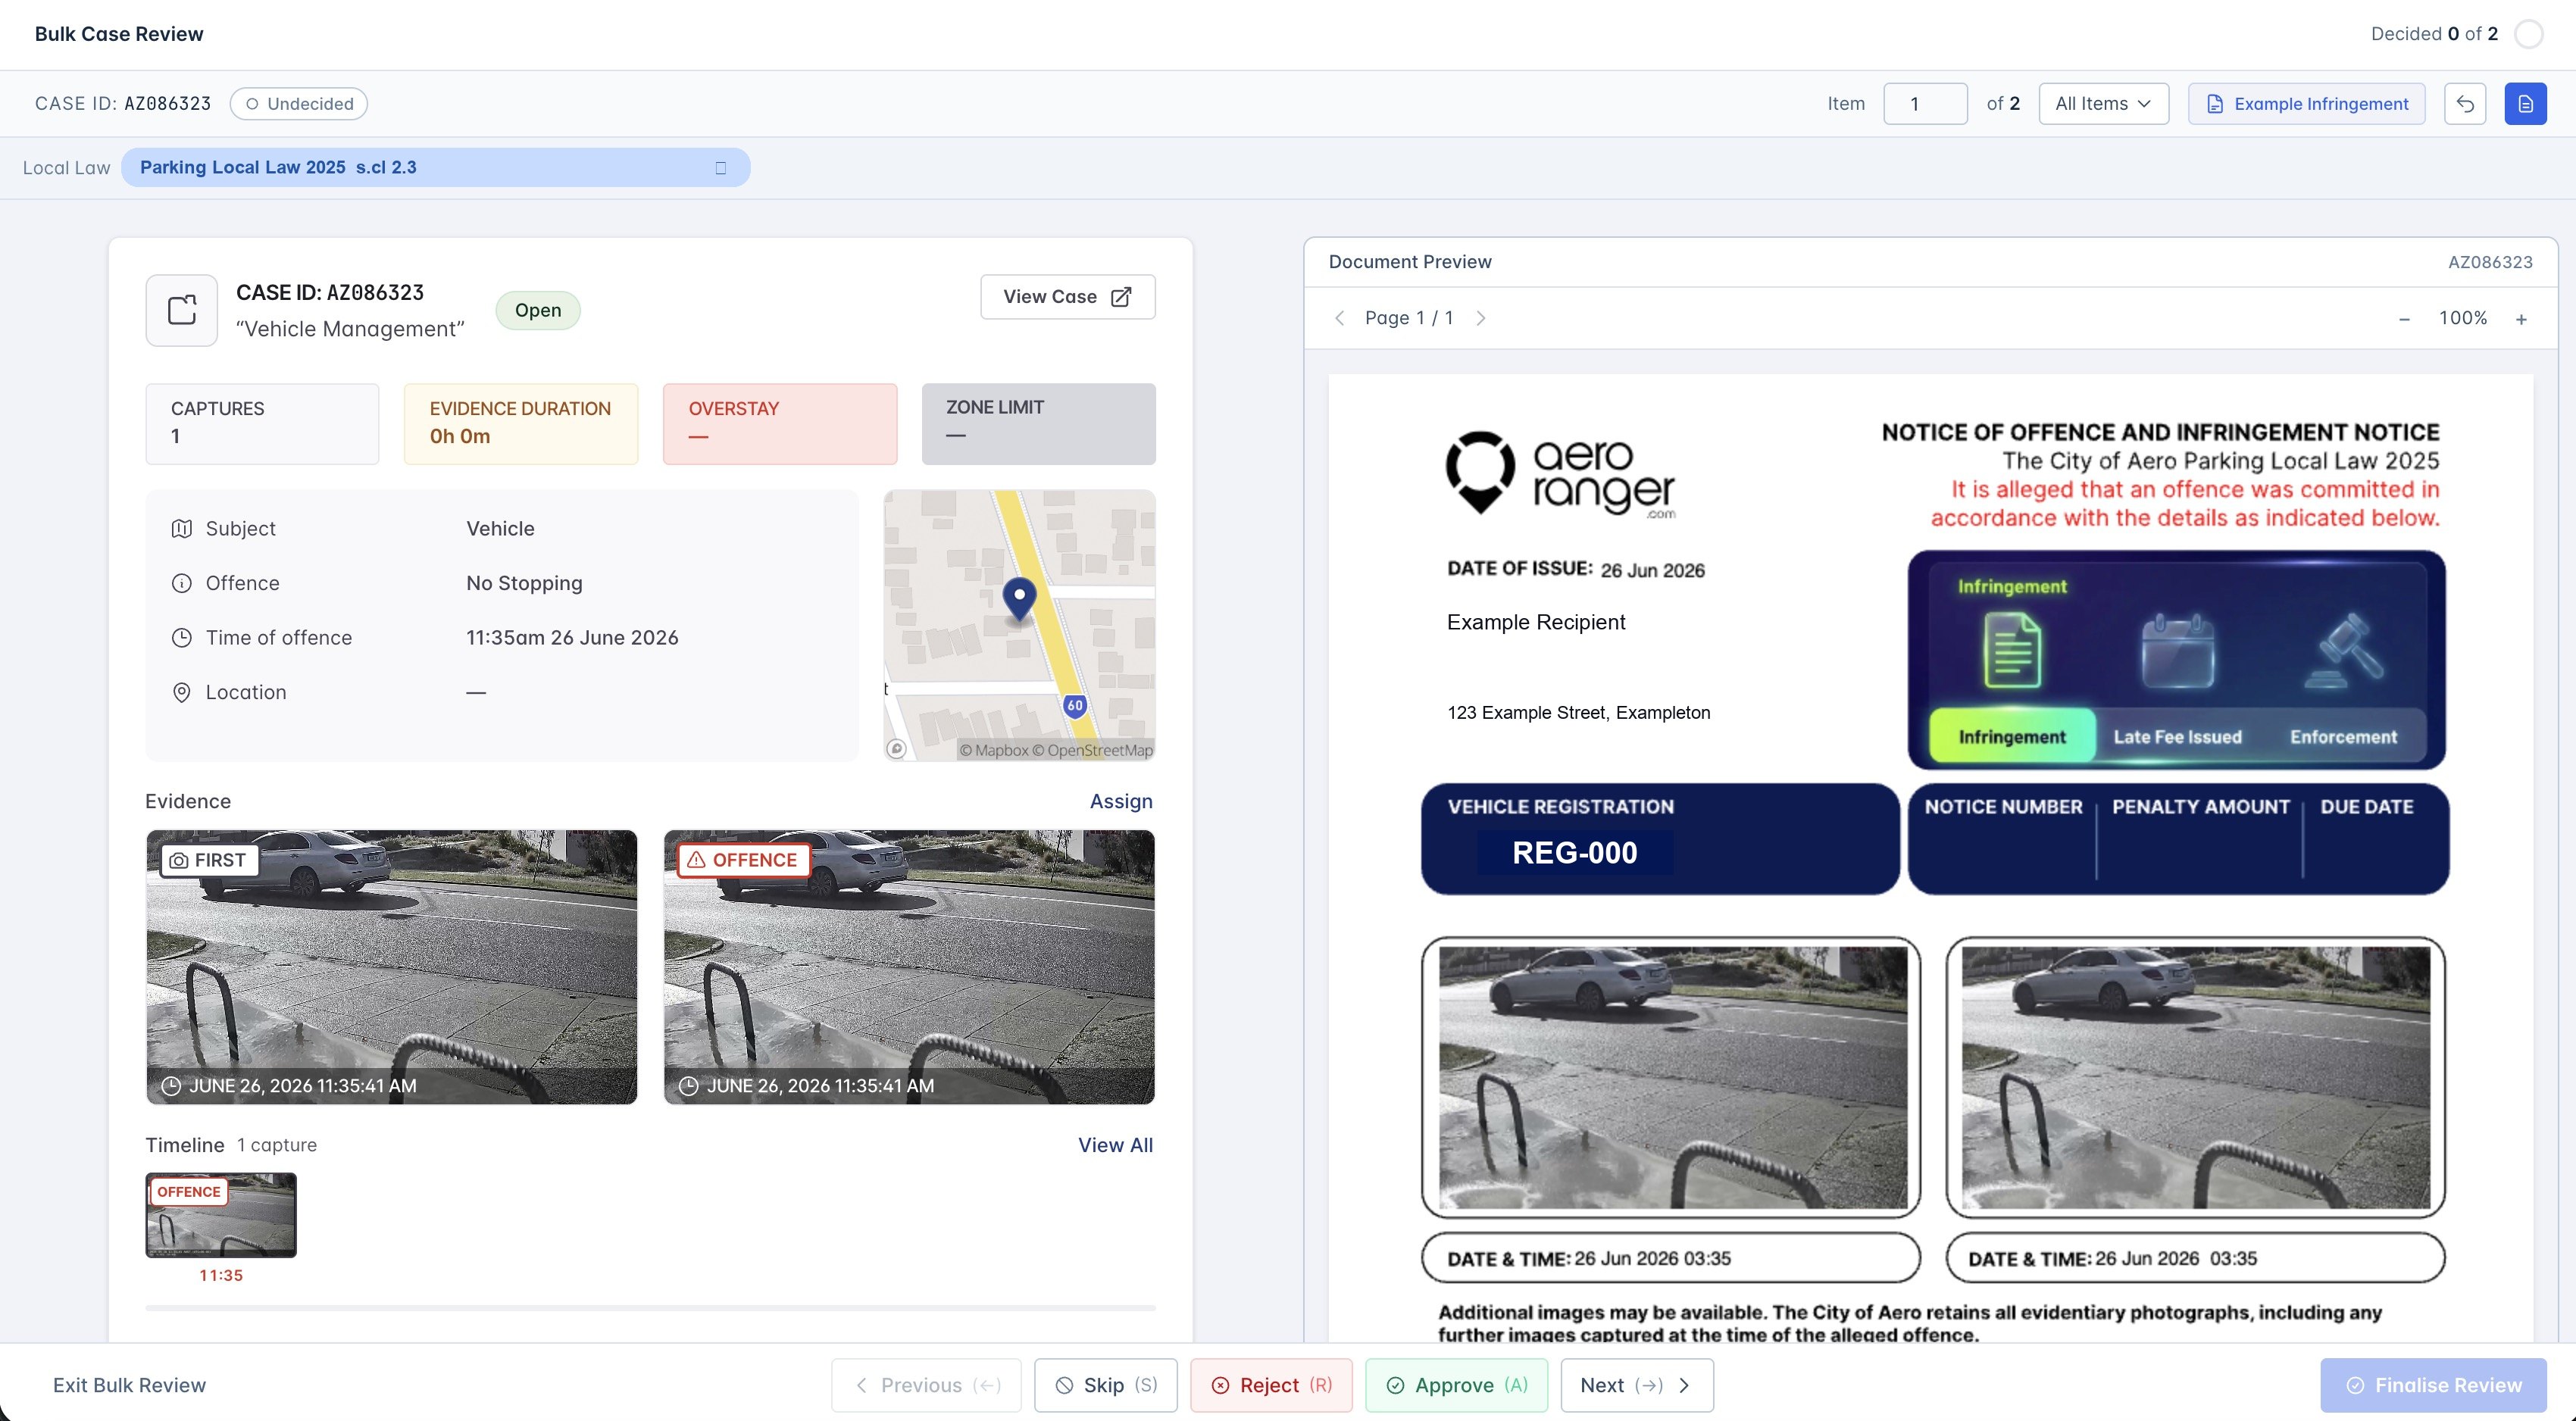Select the Parking Local Law 2025 pill
The width and height of the screenshot is (2576, 1421).
pyautogui.click(x=435, y=168)
